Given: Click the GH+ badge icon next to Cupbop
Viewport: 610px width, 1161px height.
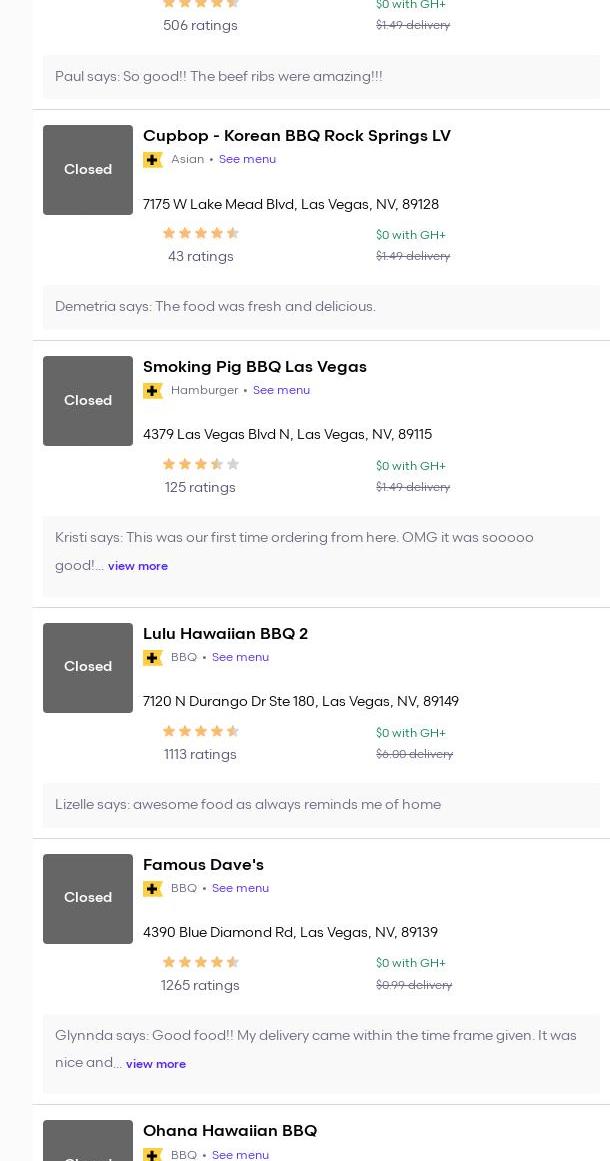Looking at the screenshot, I should click(153, 160).
